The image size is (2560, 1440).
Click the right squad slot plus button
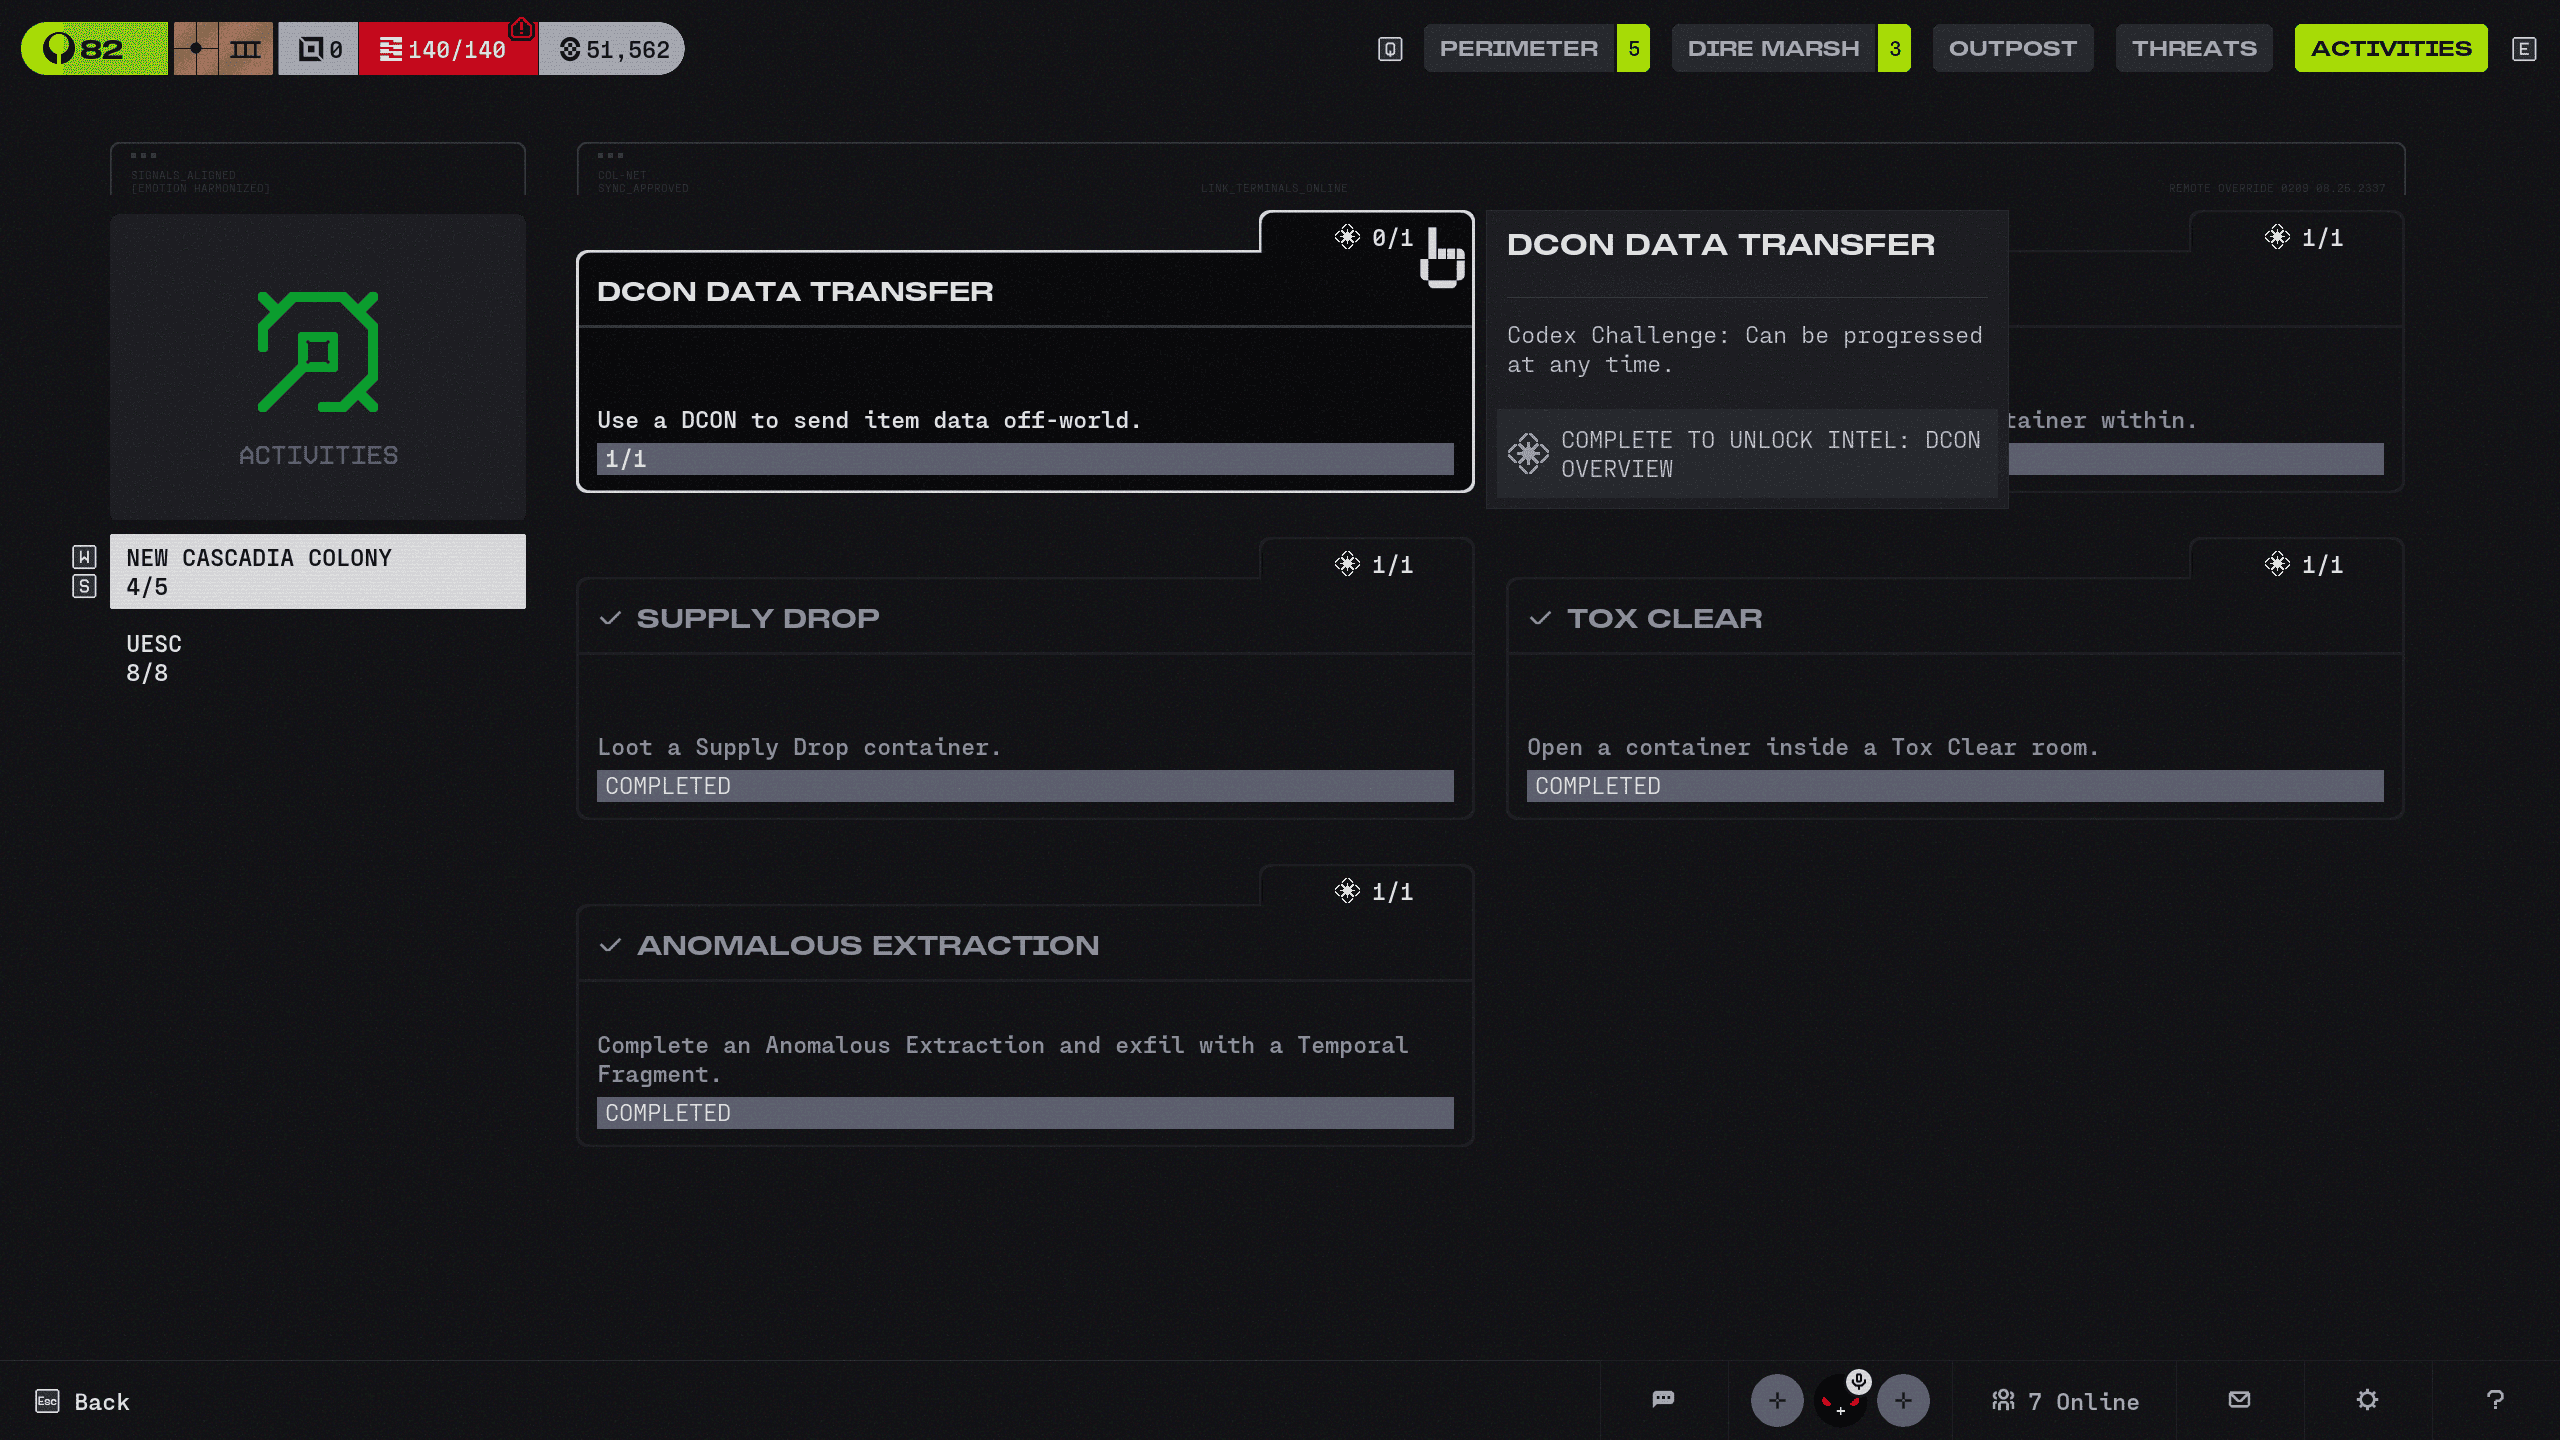(1903, 1400)
